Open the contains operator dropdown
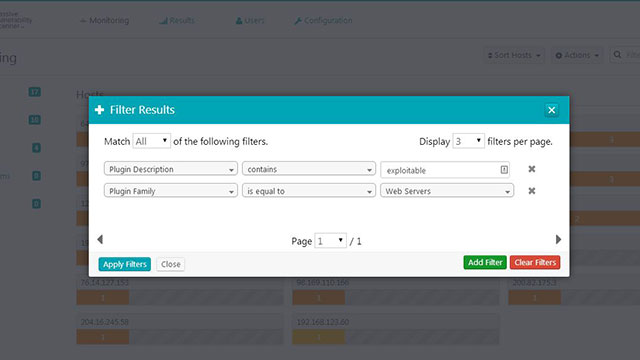 click(309, 169)
